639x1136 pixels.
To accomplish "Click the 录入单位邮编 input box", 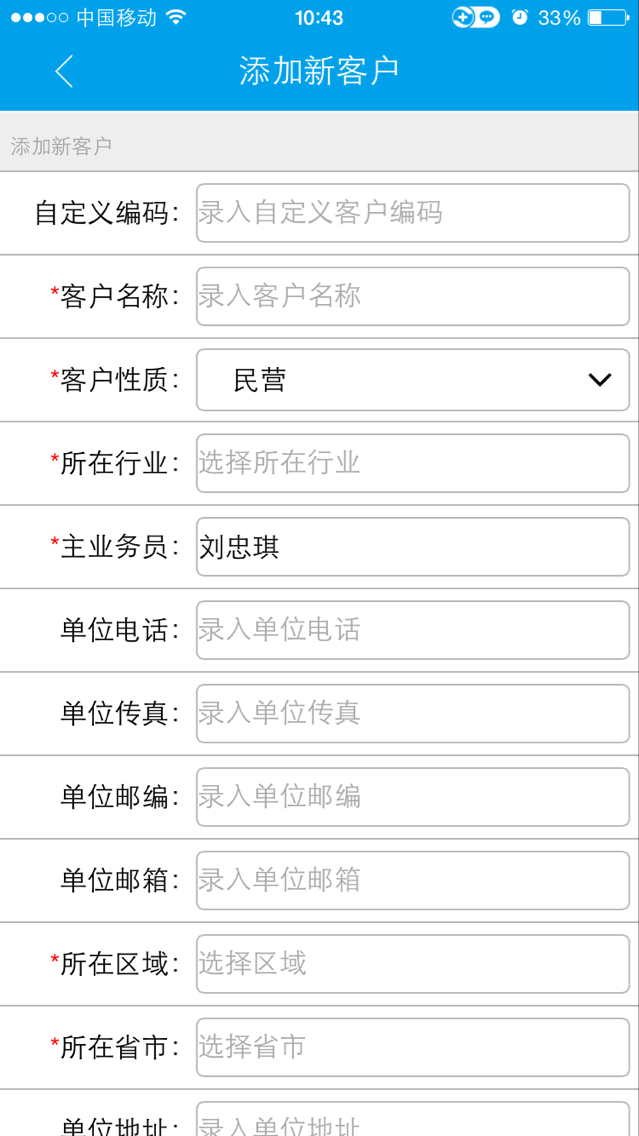I will pos(412,797).
